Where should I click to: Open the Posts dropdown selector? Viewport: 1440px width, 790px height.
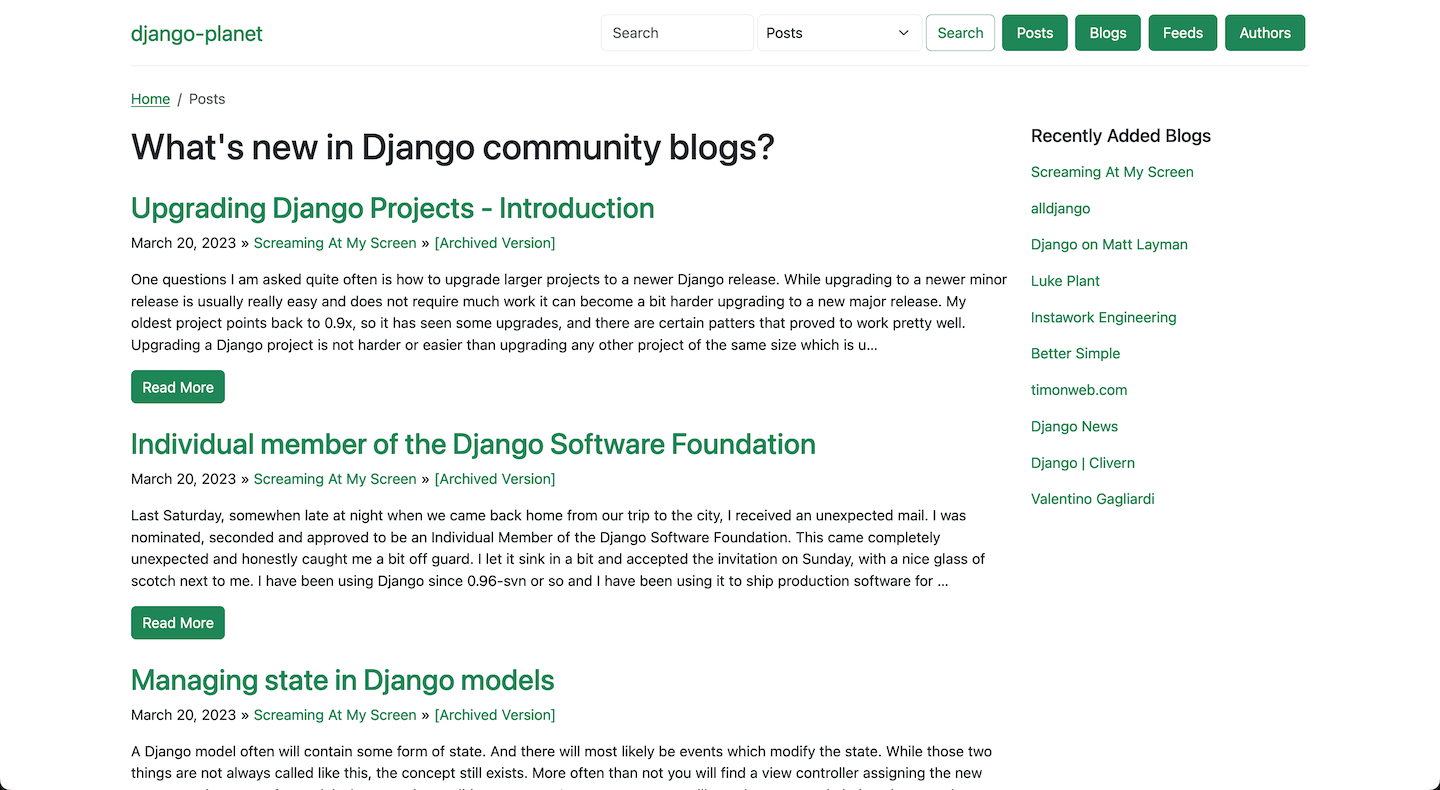[x=838, y=33]
